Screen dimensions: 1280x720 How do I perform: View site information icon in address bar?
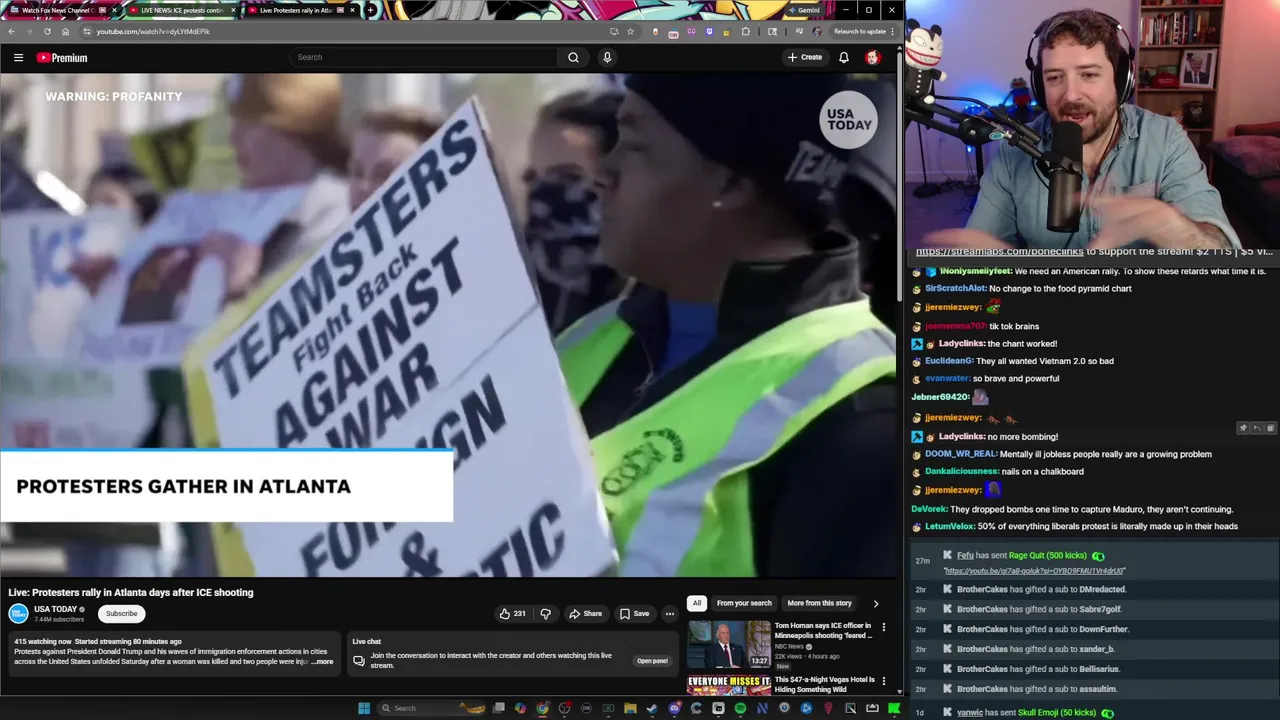coord(87,31)
